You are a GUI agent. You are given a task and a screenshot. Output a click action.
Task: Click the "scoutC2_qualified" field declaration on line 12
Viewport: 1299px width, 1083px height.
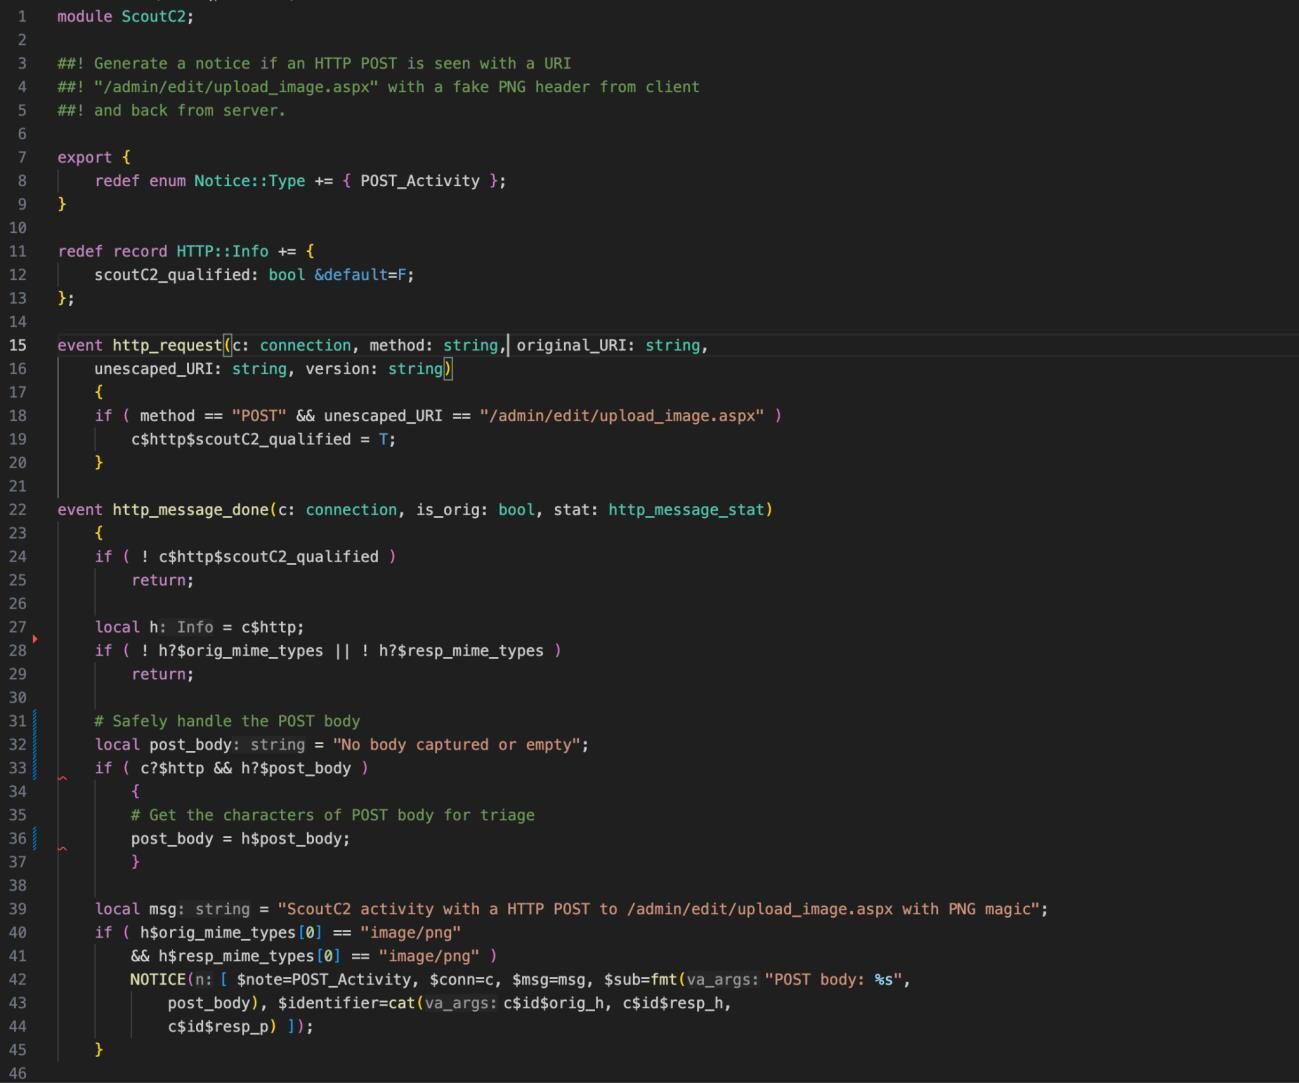click(172, 275)
